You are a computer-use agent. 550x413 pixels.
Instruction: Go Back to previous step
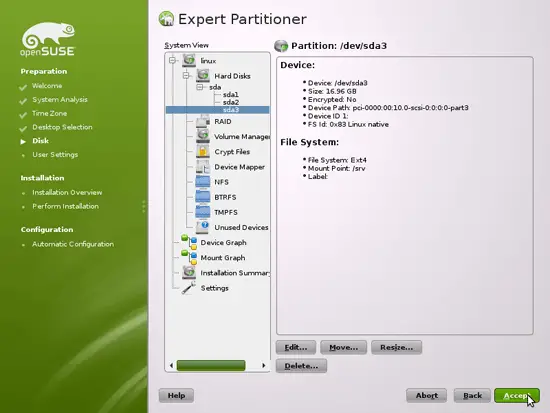click(x=472, y=395)
